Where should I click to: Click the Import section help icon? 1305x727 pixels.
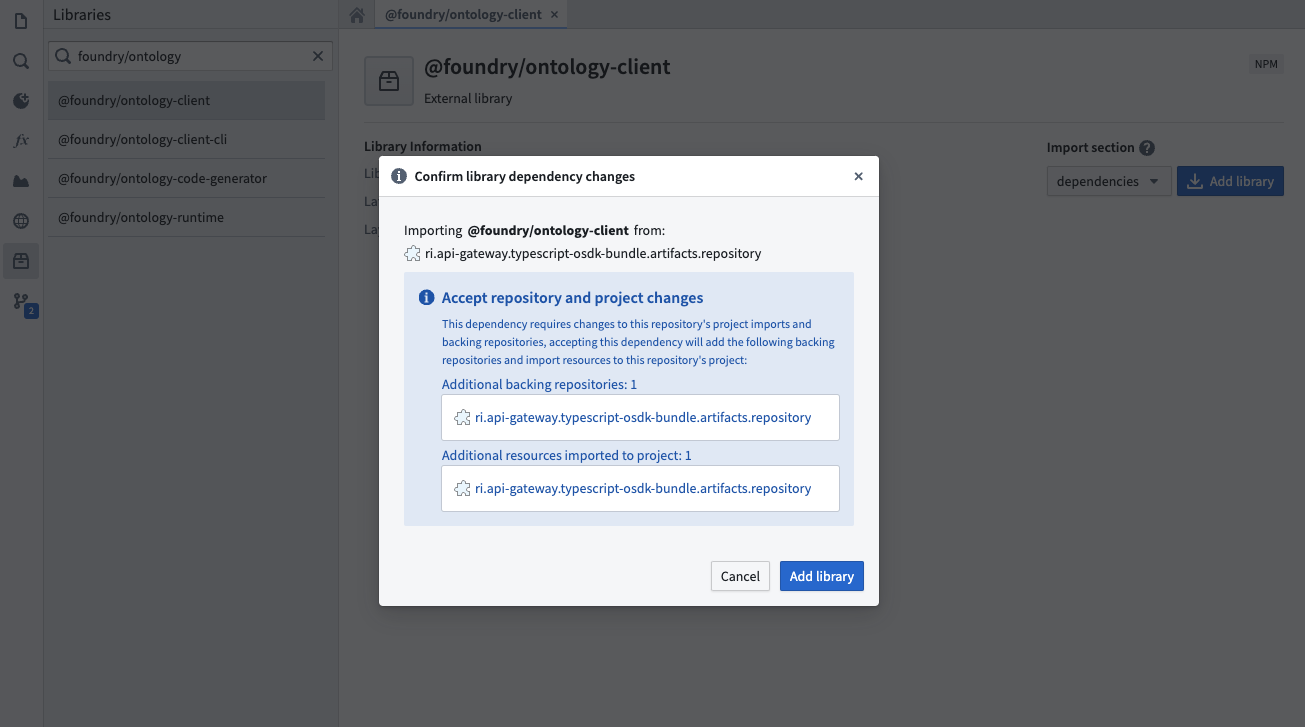tap(1147, 148)
